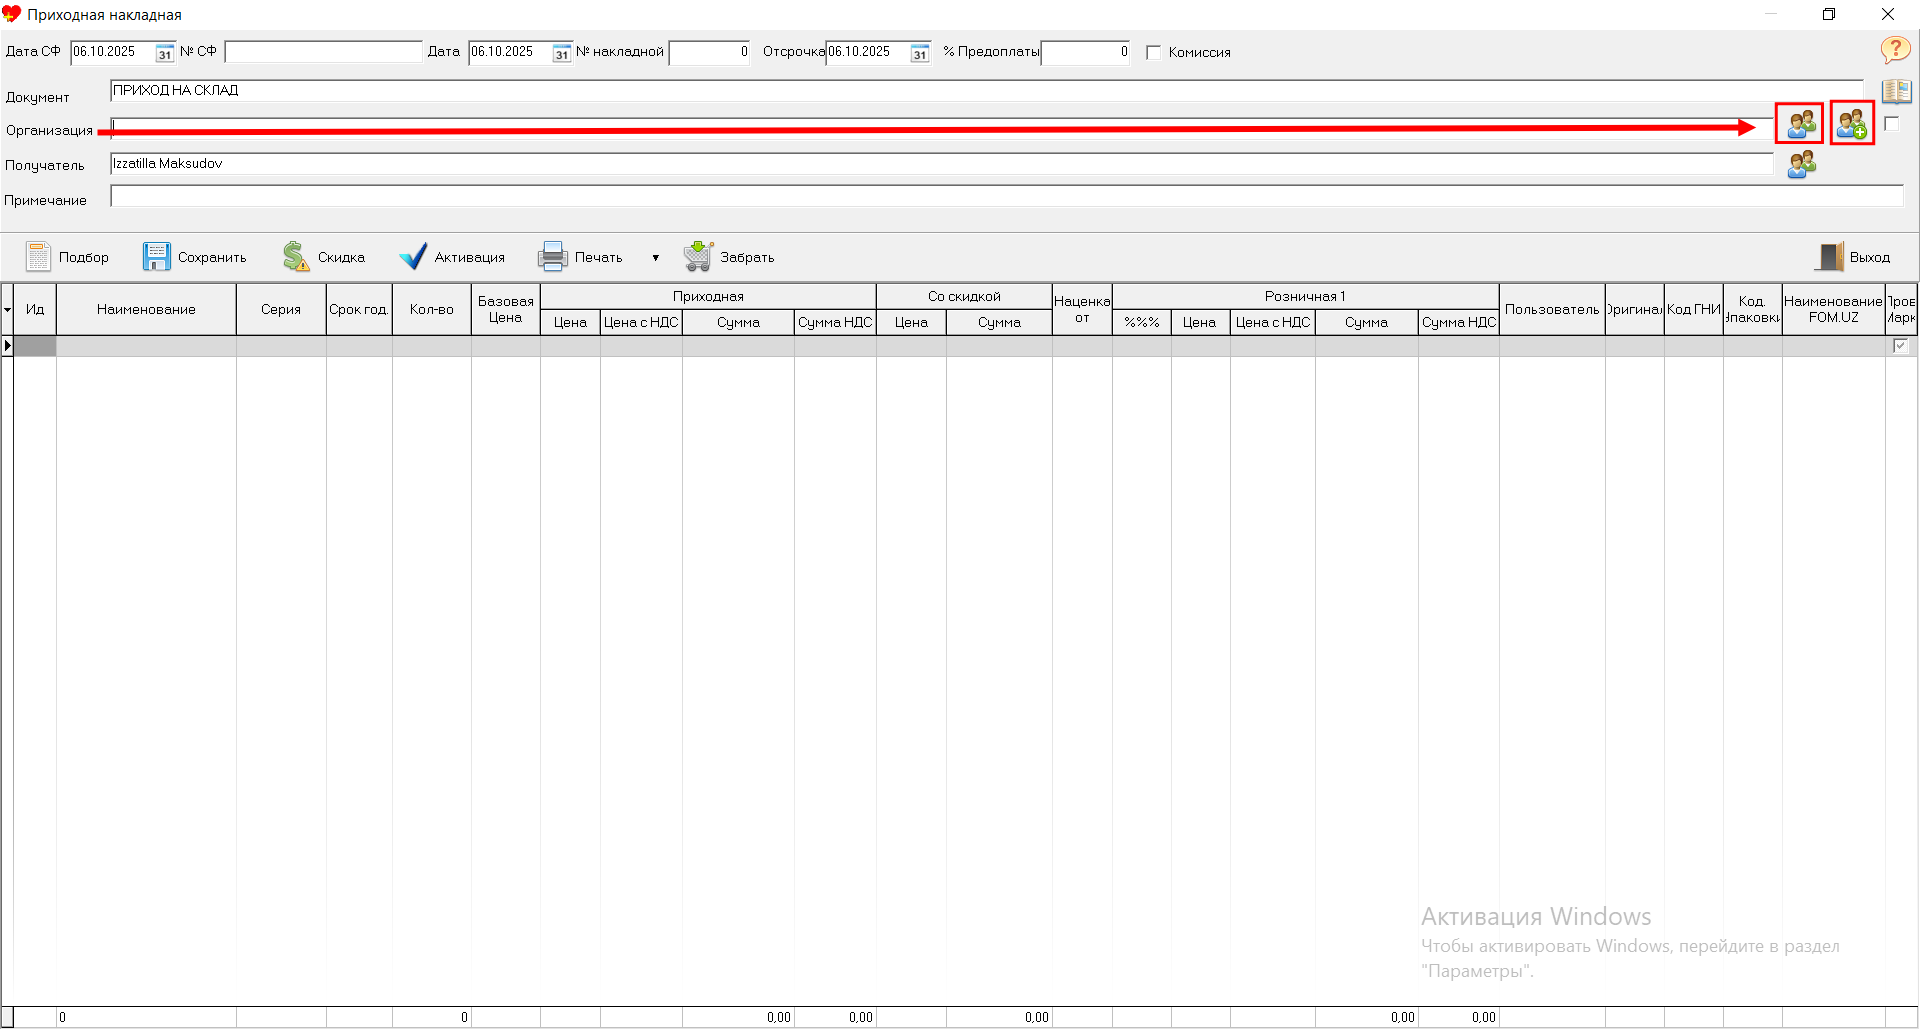The height and width of the screenshot is (1030, 1920).
Task: Click the Подбор toolbar button
Action: coord(68,257)
